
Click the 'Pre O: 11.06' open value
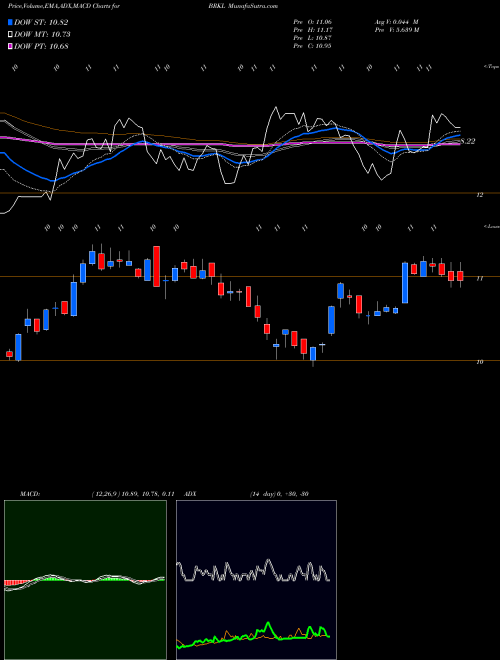pos(313,22)
